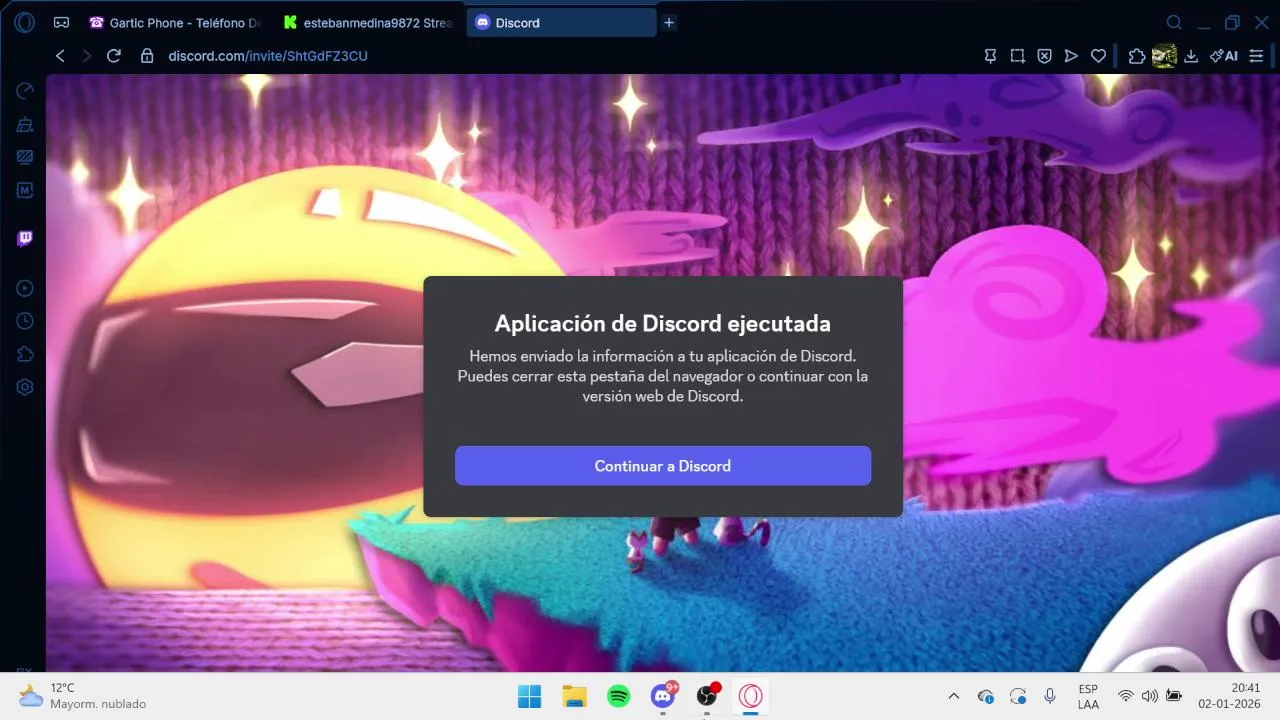This screenshot has height=720, width=1280.
Task: Click the Opera GX taskbar icon
Action: point(751,696)
